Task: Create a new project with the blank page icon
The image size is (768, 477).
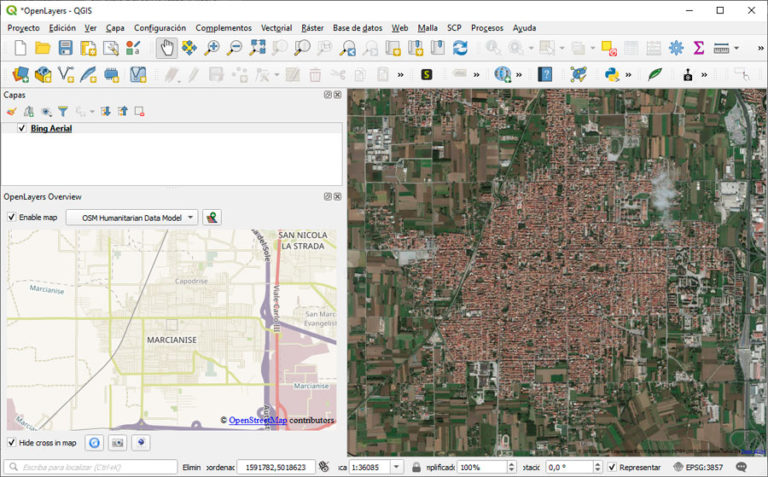Action: tap(20, 48)
